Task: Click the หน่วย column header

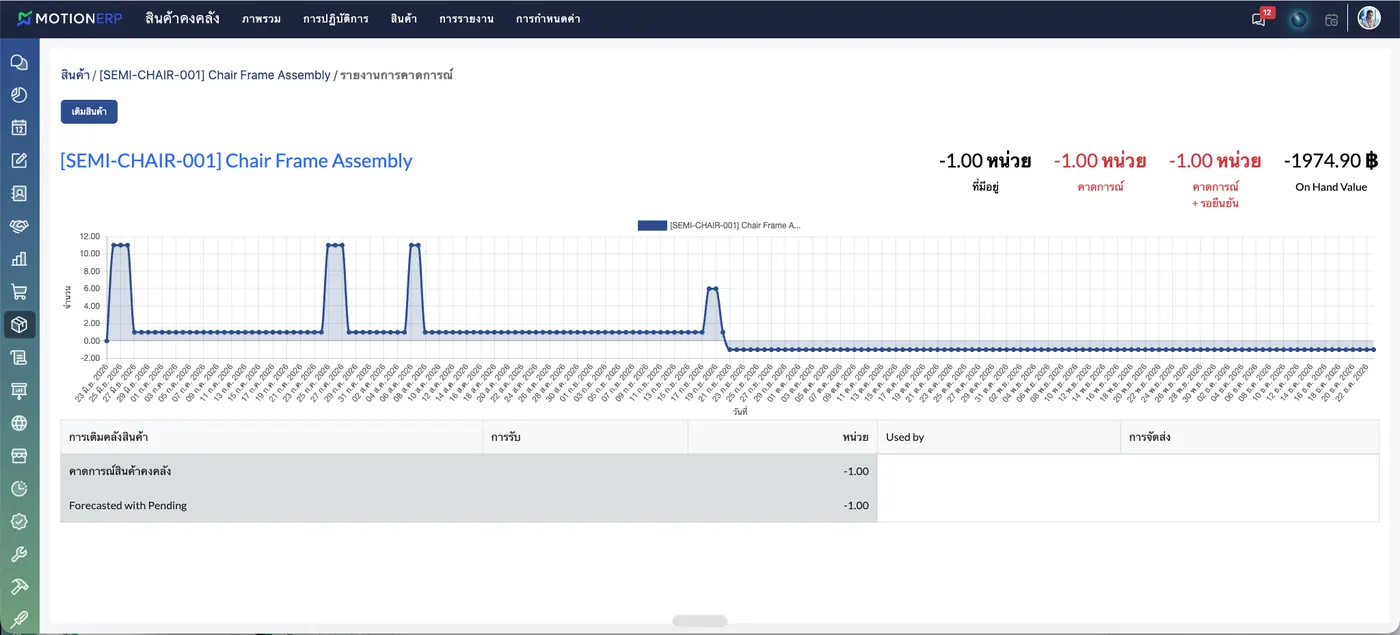Action: tap(783, 437)
